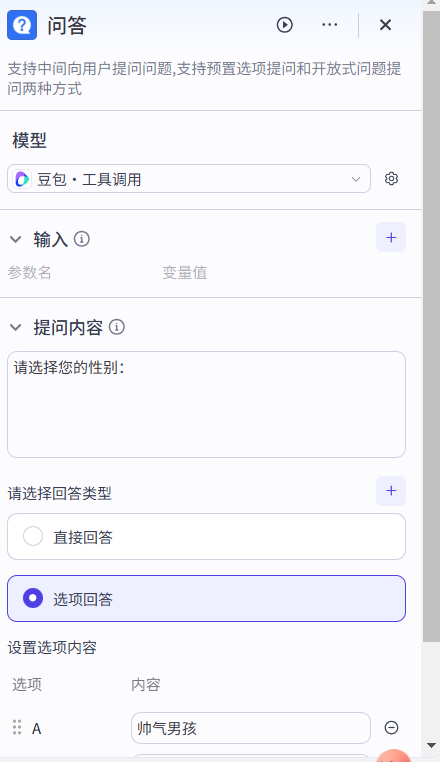The width and height of the screenshot is (440, 762).
Task: Click the info icon beside 提问内容
Action: pos(117,327)
